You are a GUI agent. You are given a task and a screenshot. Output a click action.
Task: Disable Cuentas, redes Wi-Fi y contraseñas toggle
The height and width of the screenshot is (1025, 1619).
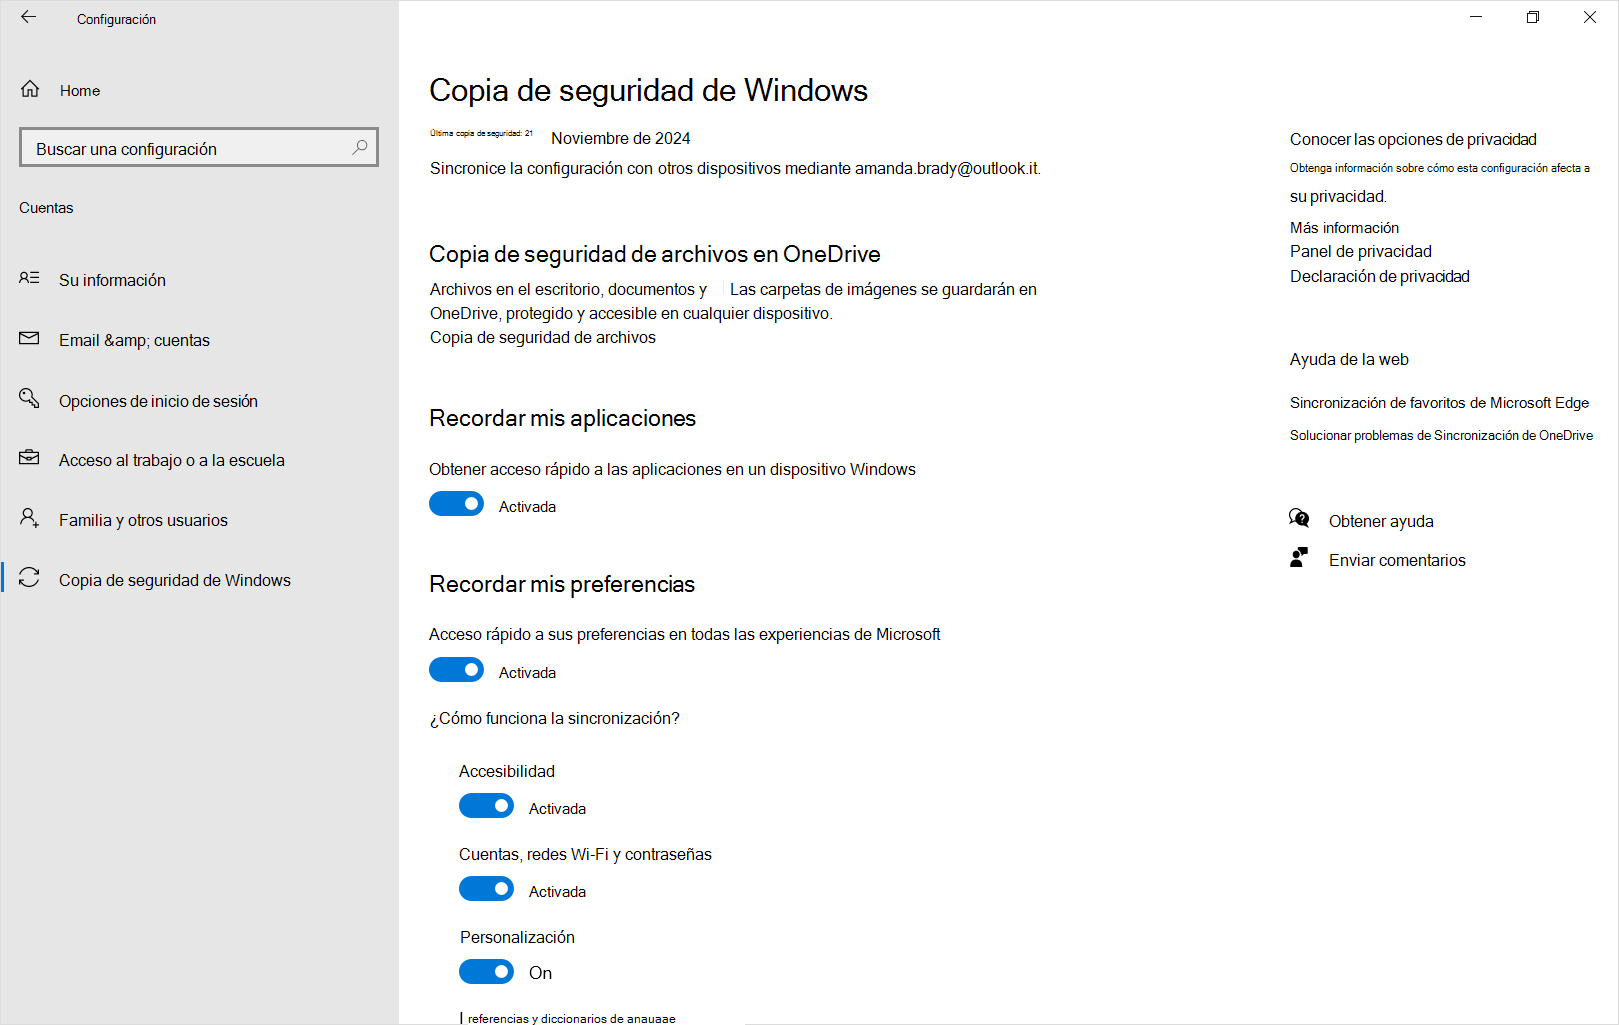coord(486,889)
